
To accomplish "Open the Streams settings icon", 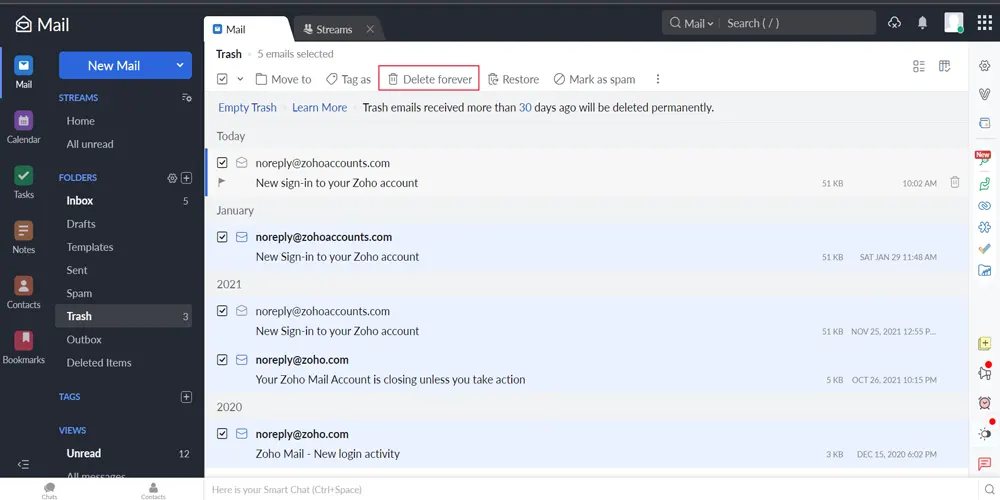I will point(186,98).
